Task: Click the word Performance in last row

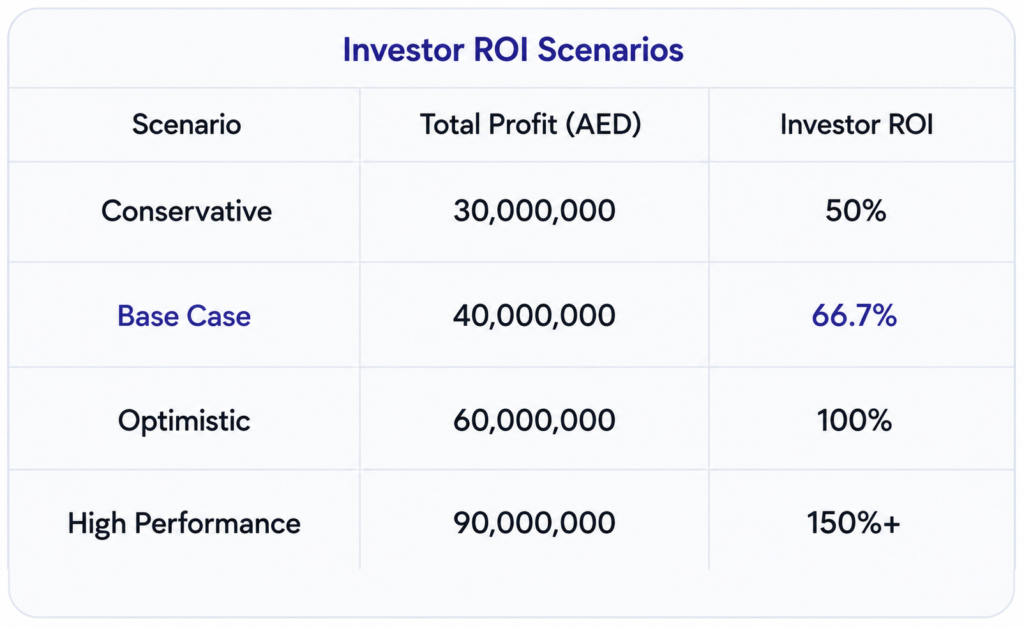Action: click(x=217, y=524)
